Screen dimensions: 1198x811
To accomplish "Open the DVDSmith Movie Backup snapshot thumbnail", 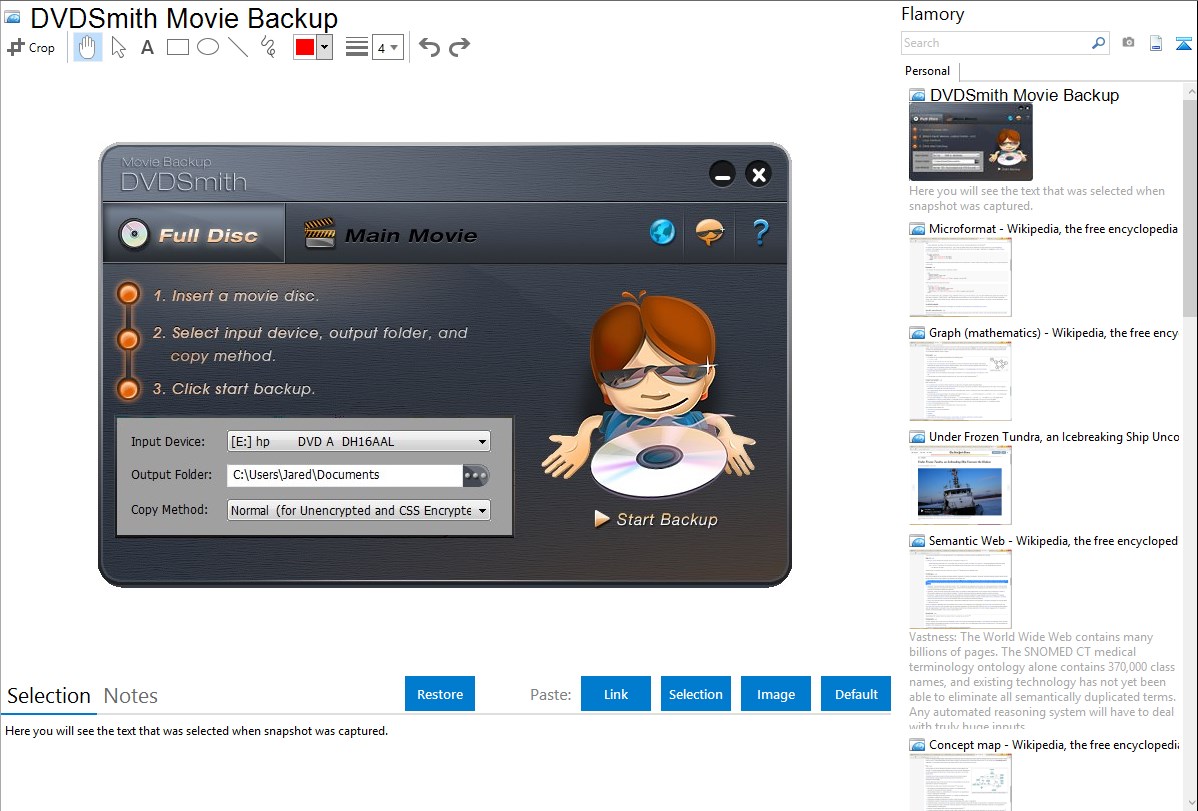I will 971,143.
